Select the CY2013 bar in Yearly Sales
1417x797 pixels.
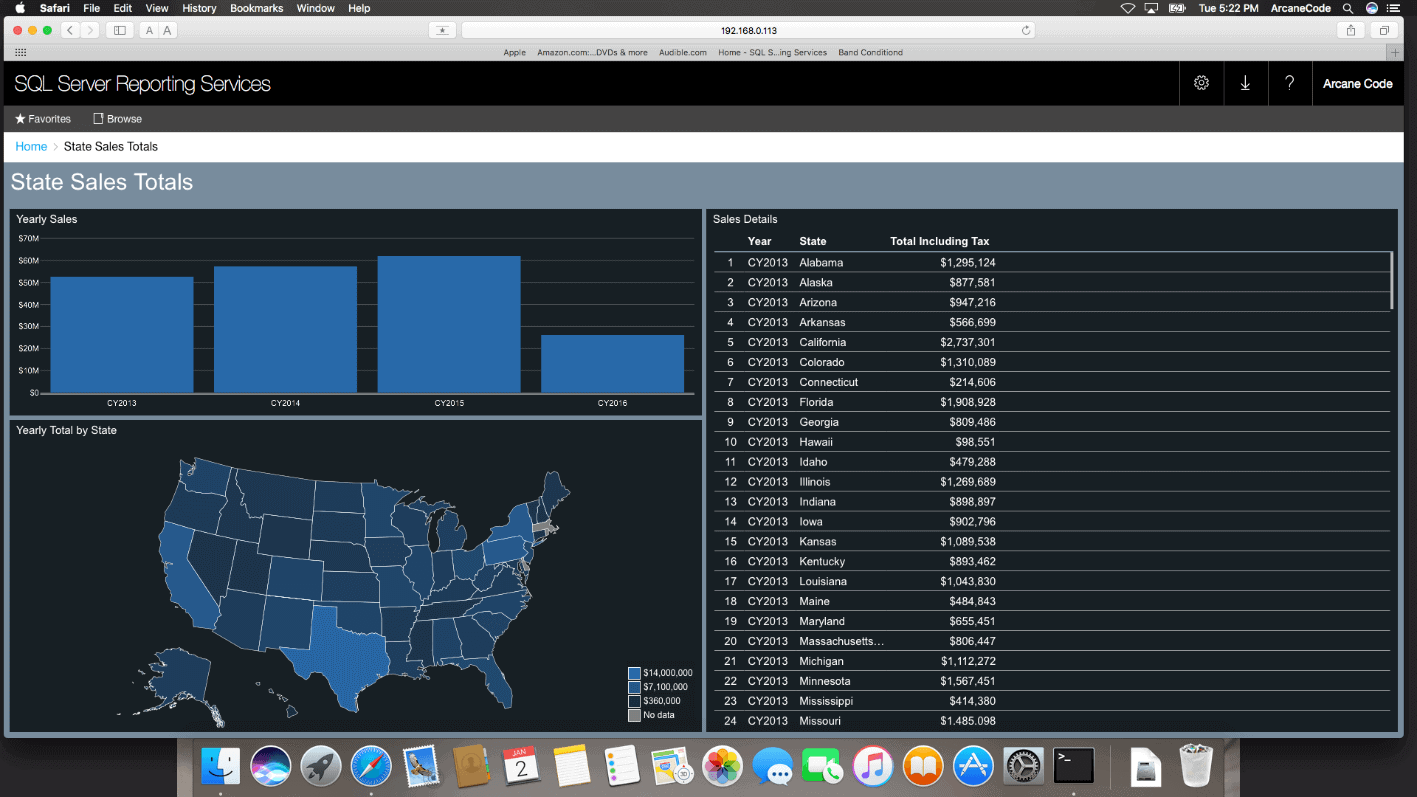(x=122, y=335)
